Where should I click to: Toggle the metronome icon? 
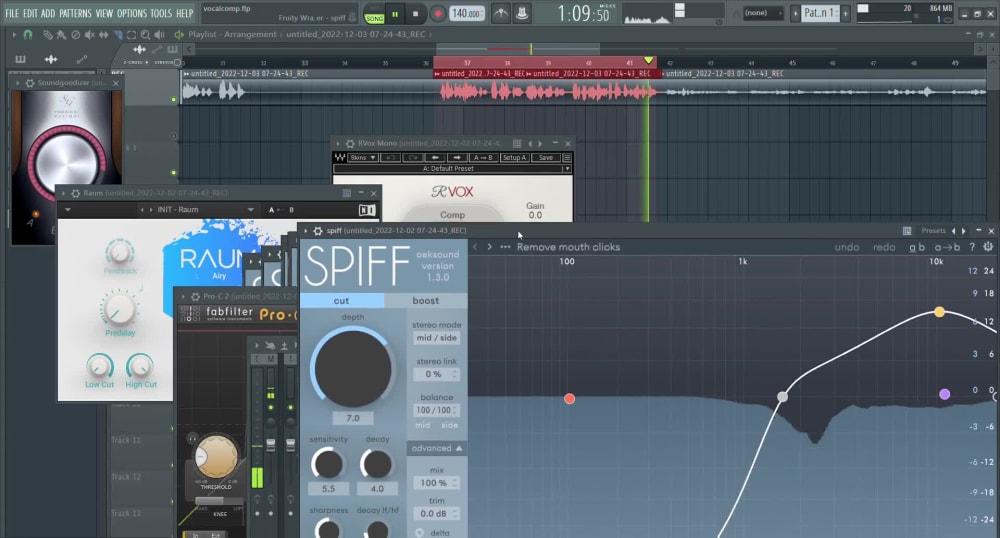[501, 13]
